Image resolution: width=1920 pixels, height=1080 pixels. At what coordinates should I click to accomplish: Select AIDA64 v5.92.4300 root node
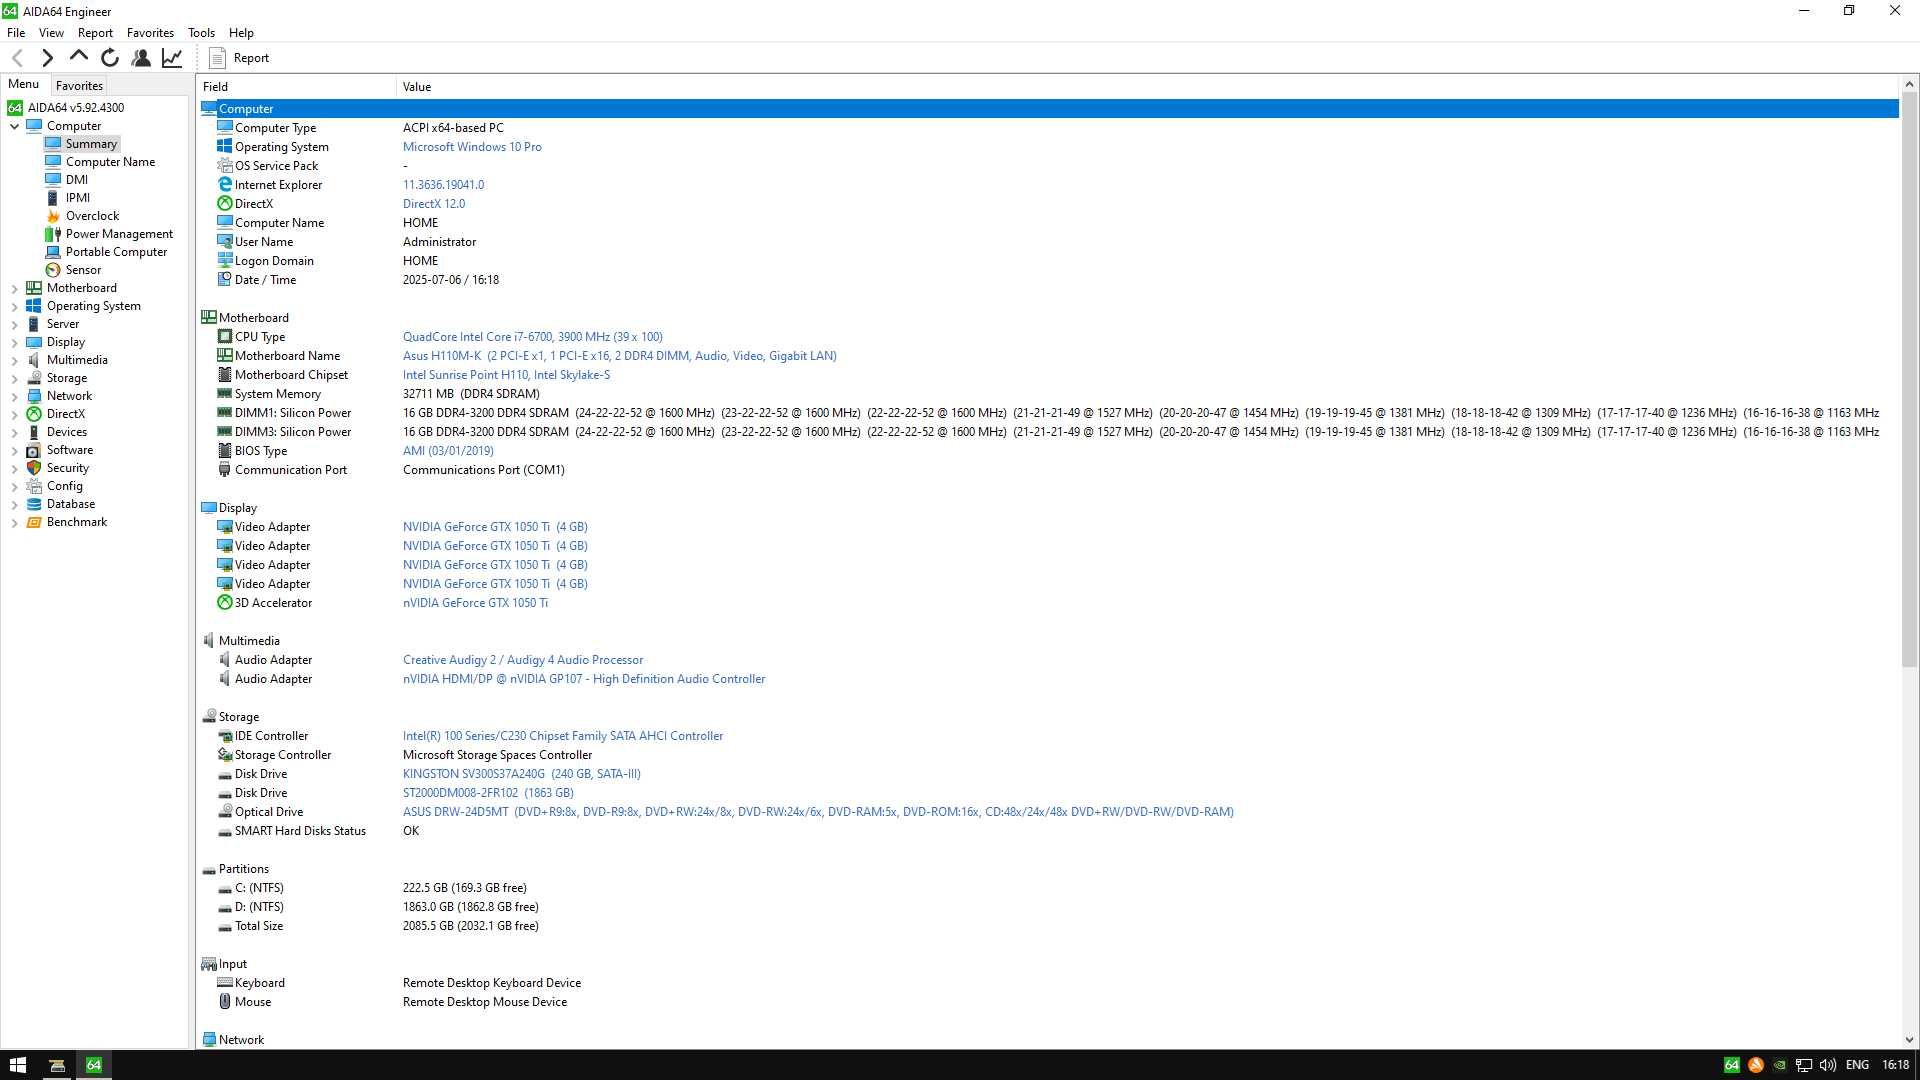coord(75,108)
